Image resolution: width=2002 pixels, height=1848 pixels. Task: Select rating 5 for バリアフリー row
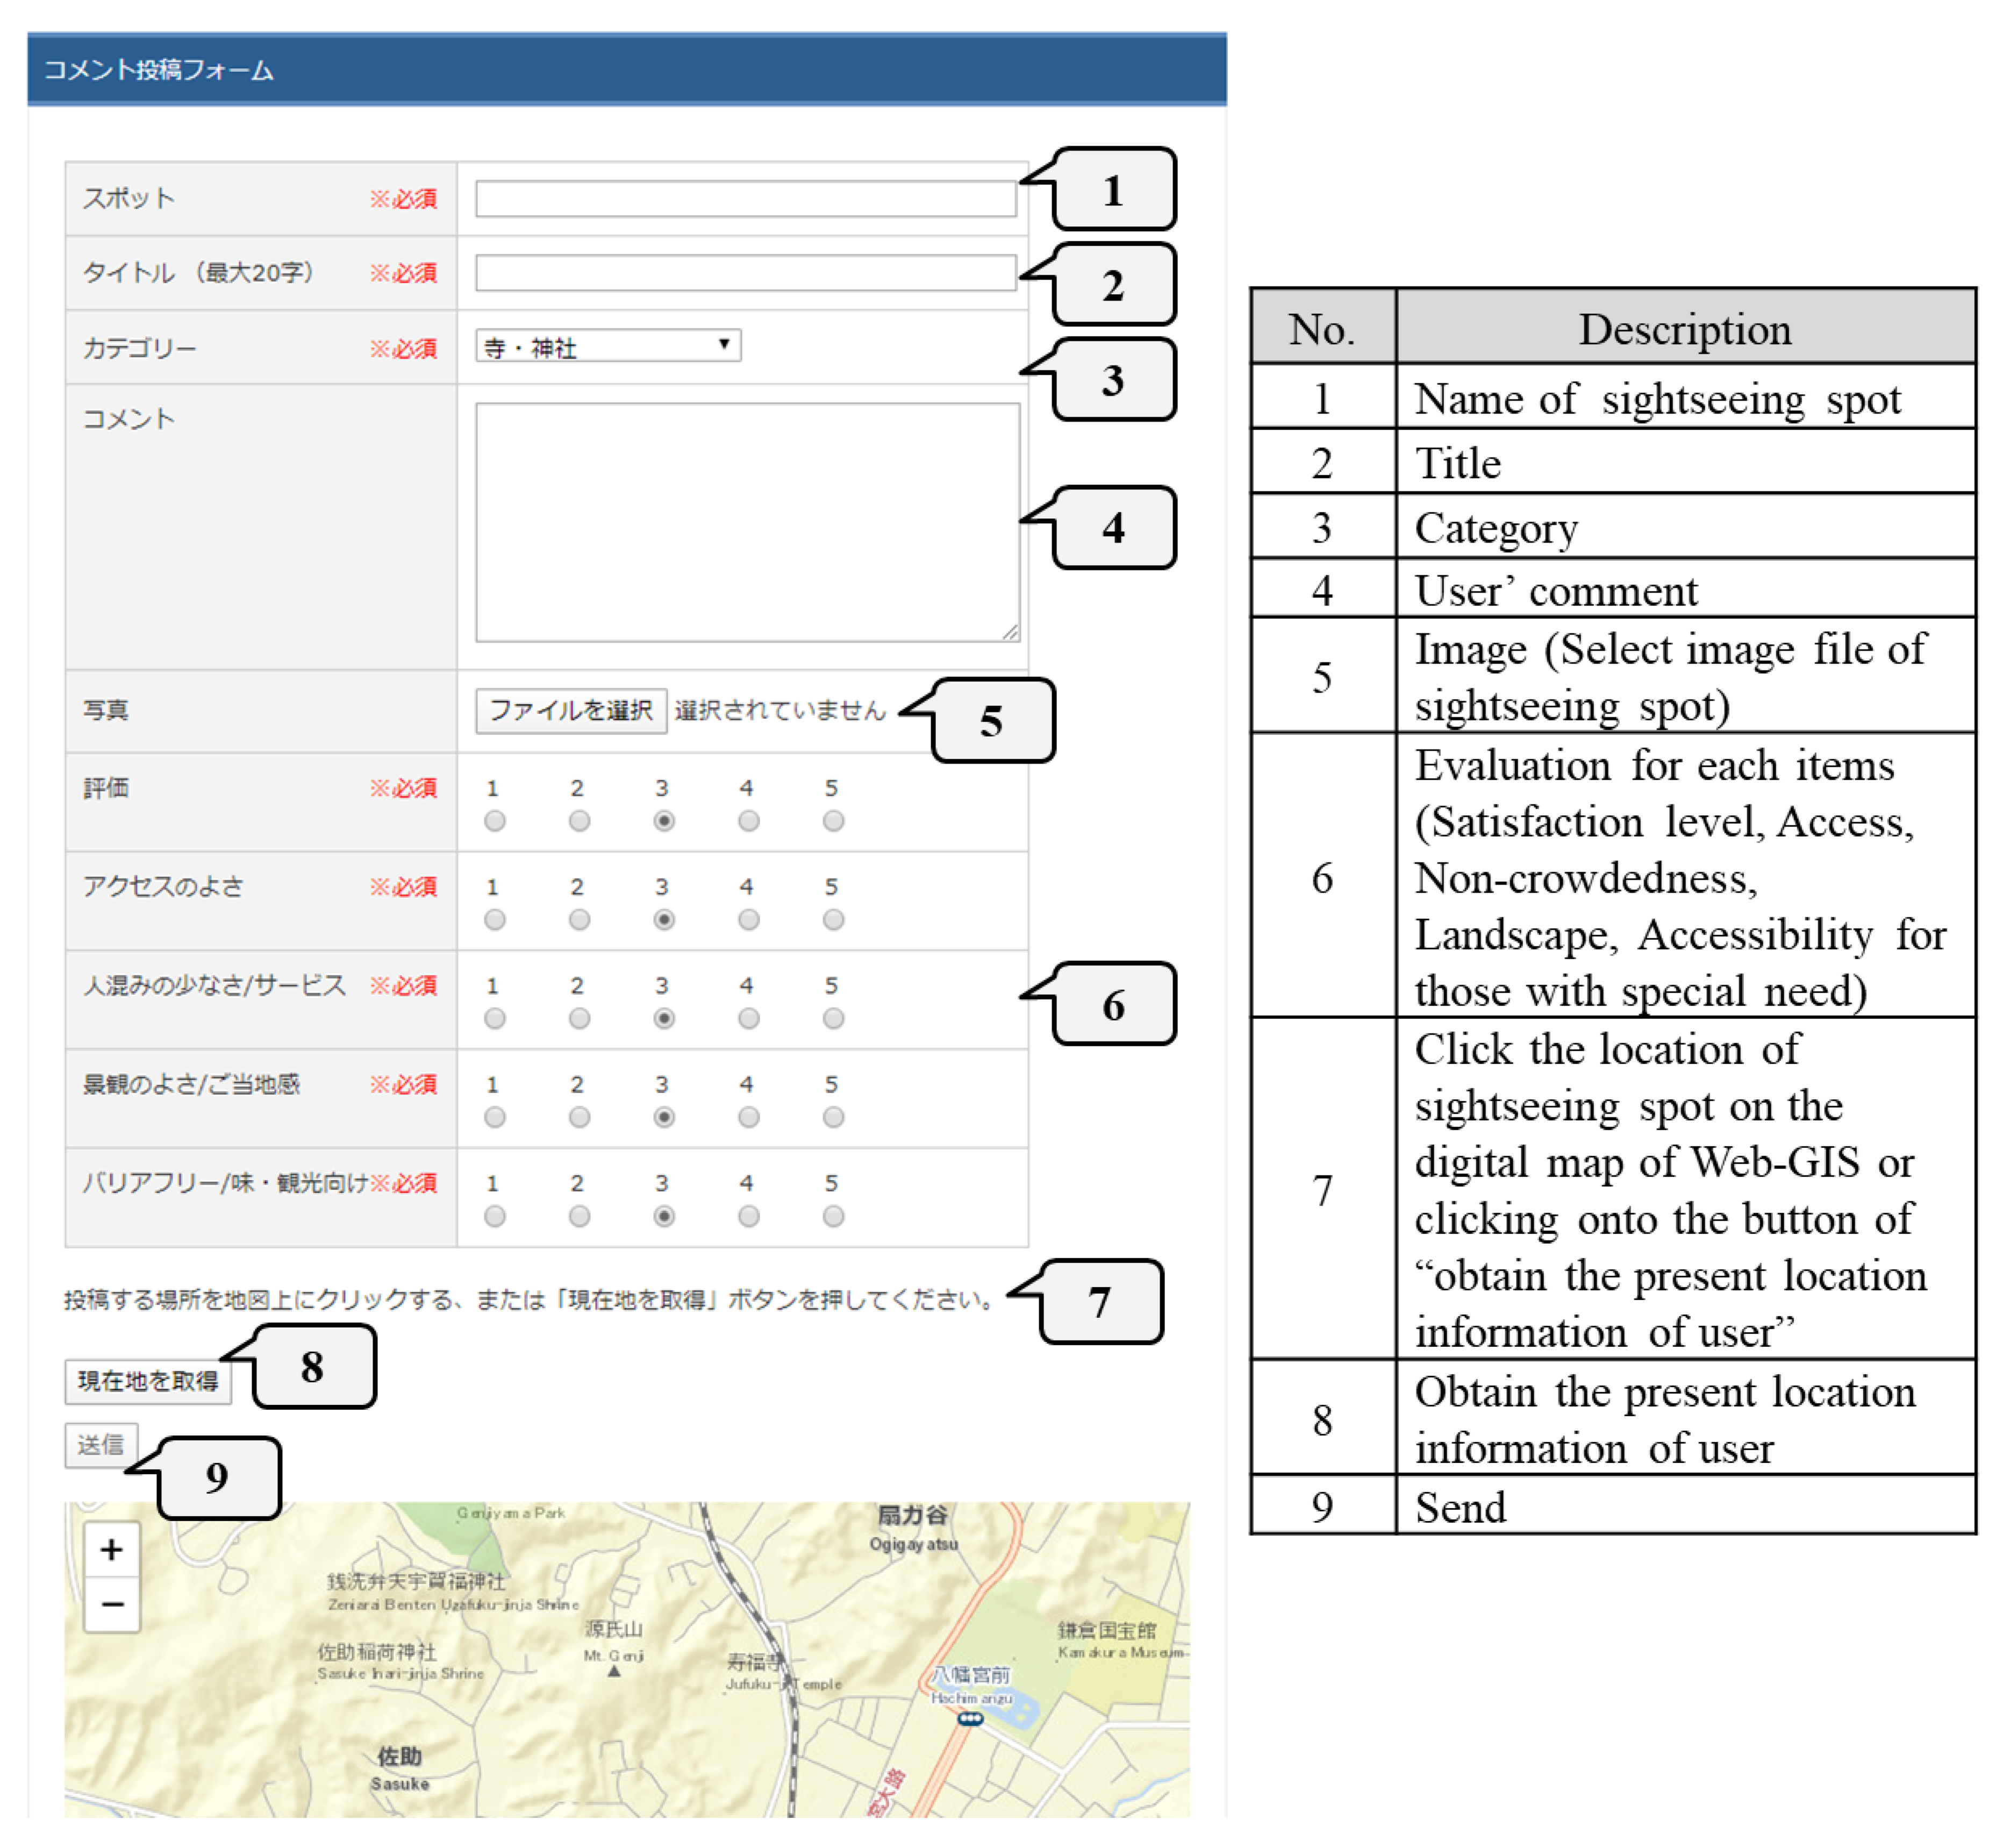click(x=833, y=1217)
